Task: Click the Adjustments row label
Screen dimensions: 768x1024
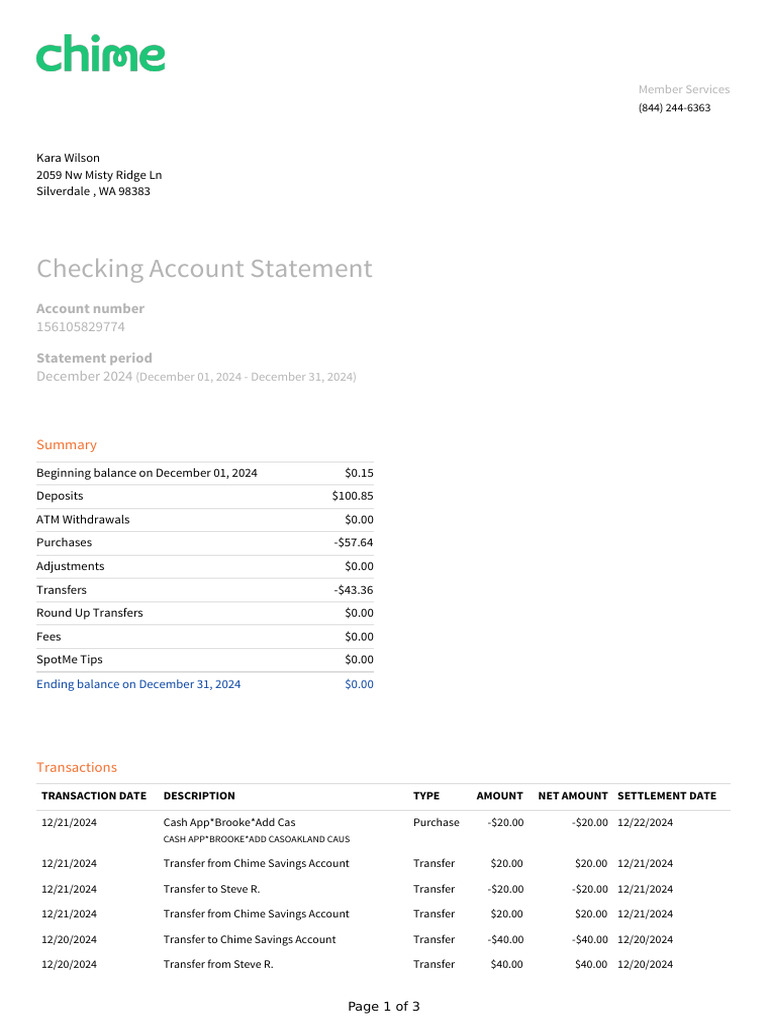Action: 70,566
